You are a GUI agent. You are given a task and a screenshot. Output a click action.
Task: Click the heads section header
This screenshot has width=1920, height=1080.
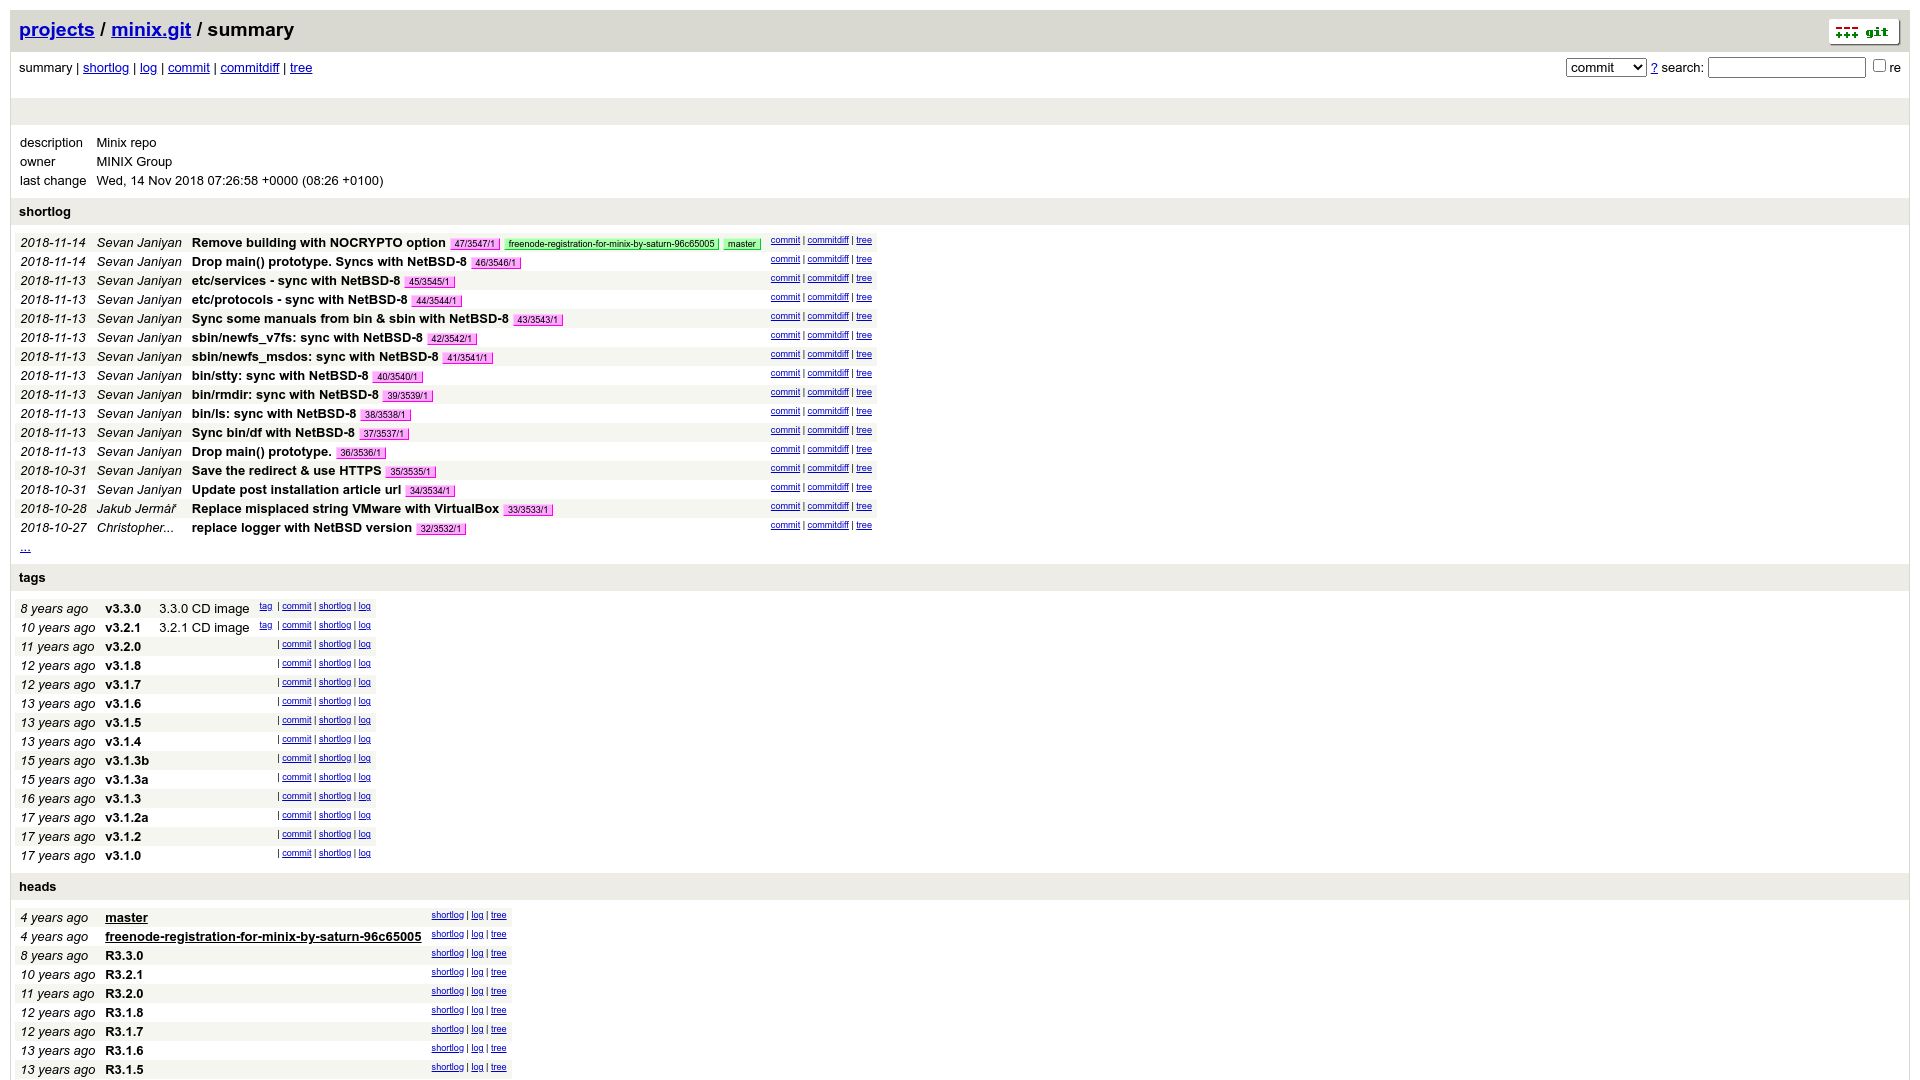(x=38, y=887)
